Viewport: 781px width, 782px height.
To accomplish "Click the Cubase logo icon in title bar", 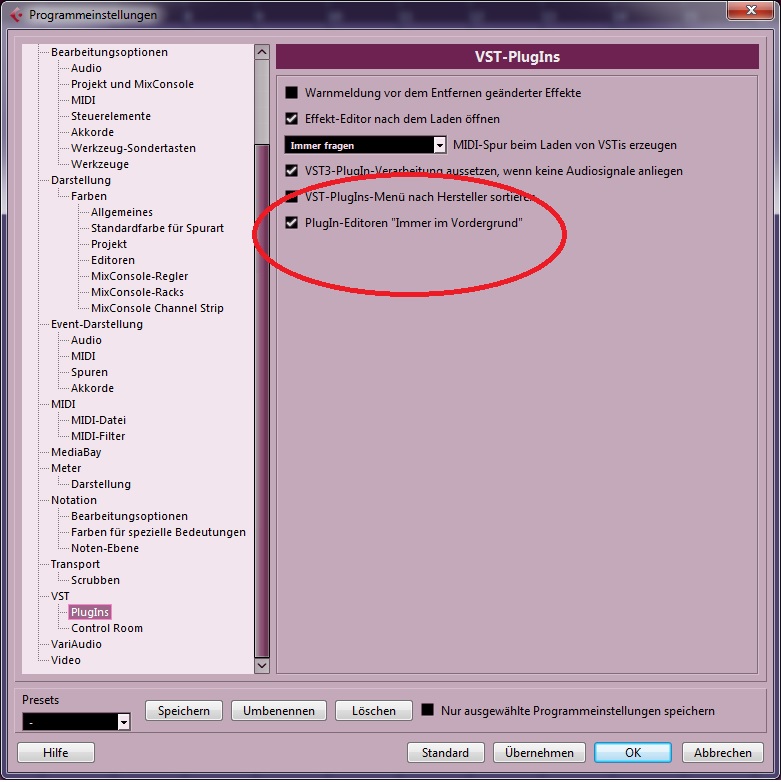I will [x=16, y=15].
